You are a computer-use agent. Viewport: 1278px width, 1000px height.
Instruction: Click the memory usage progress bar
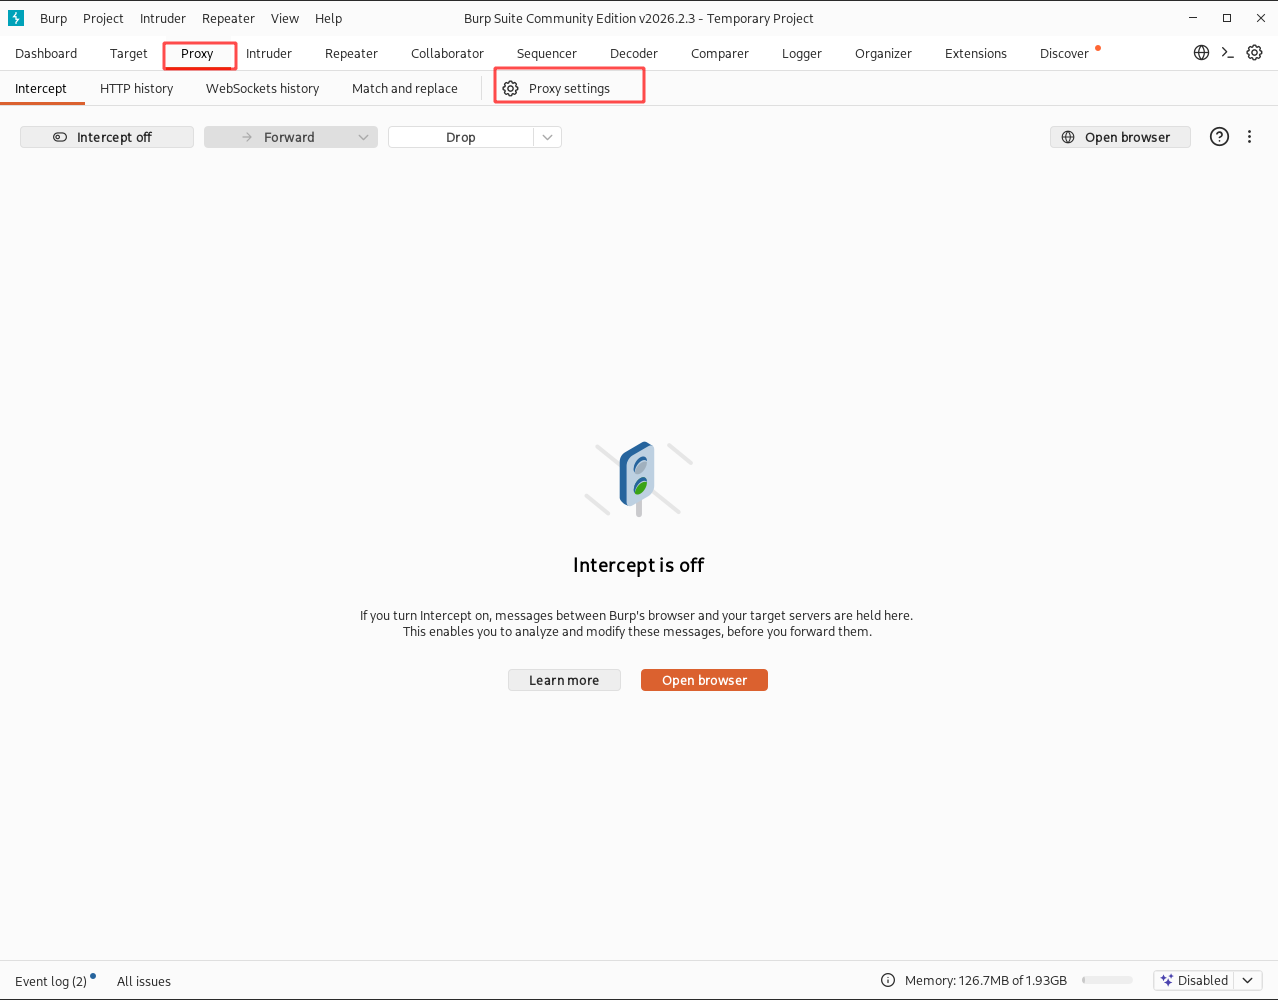(x=1107, y=980)
